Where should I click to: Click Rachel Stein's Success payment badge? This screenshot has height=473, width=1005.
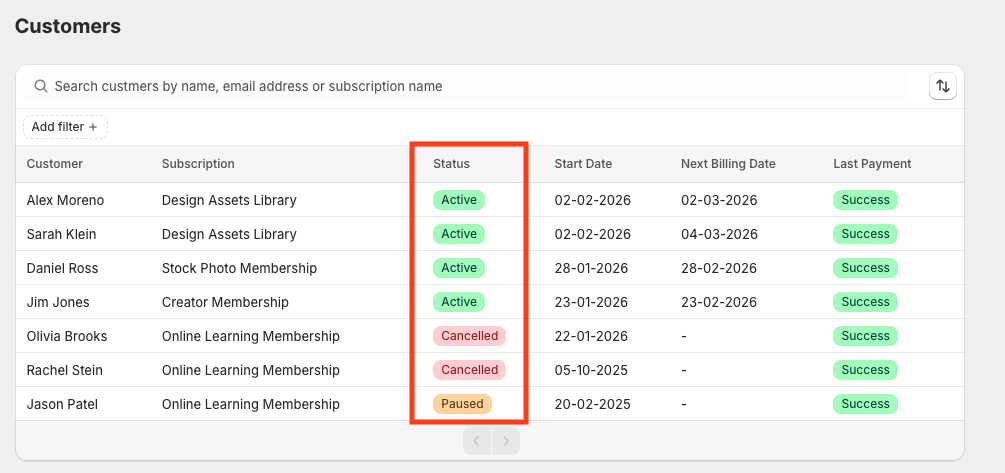(x=865, y=370)
